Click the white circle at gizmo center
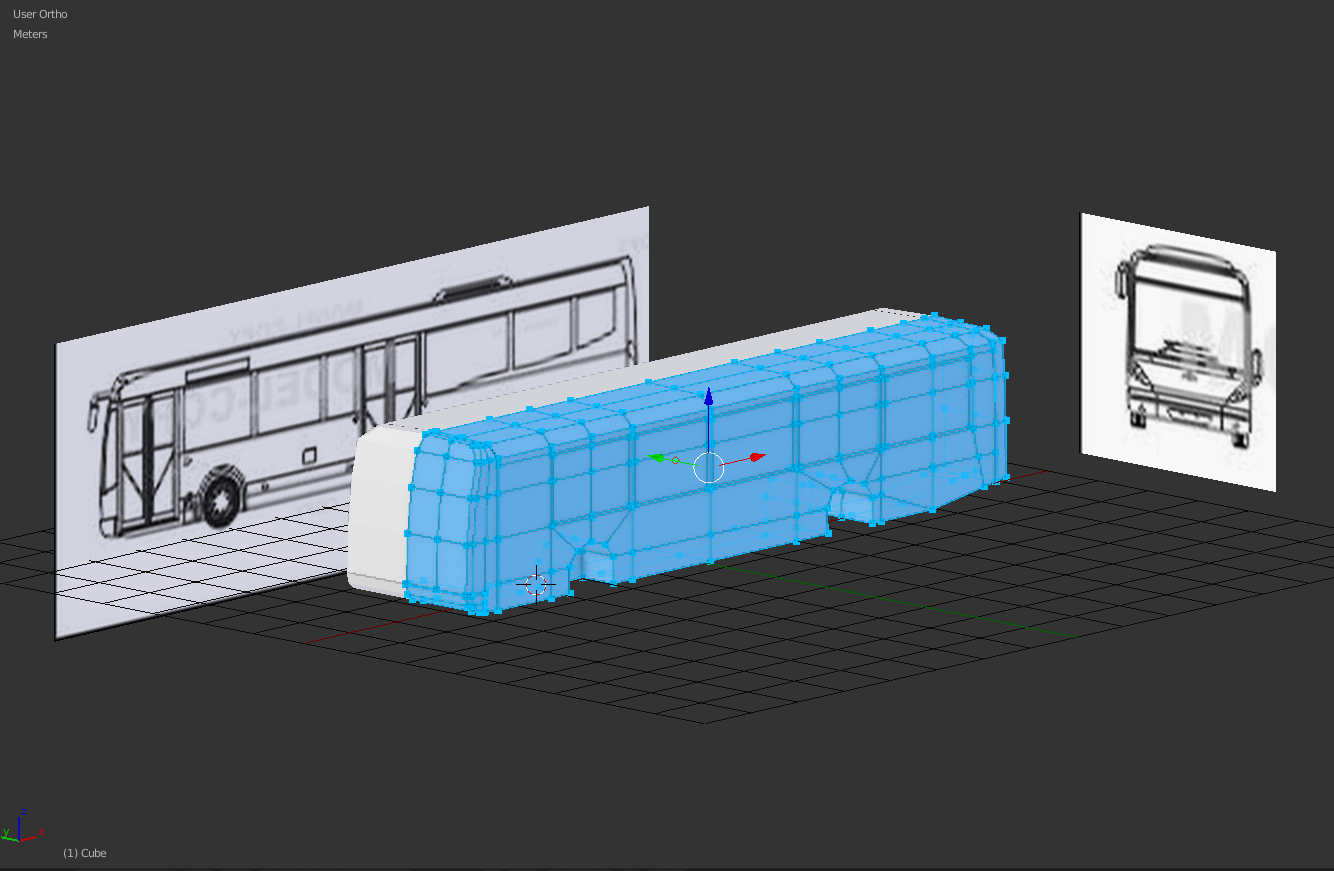The height and width of the screenshot is (871, 1334). click(708, 467)
